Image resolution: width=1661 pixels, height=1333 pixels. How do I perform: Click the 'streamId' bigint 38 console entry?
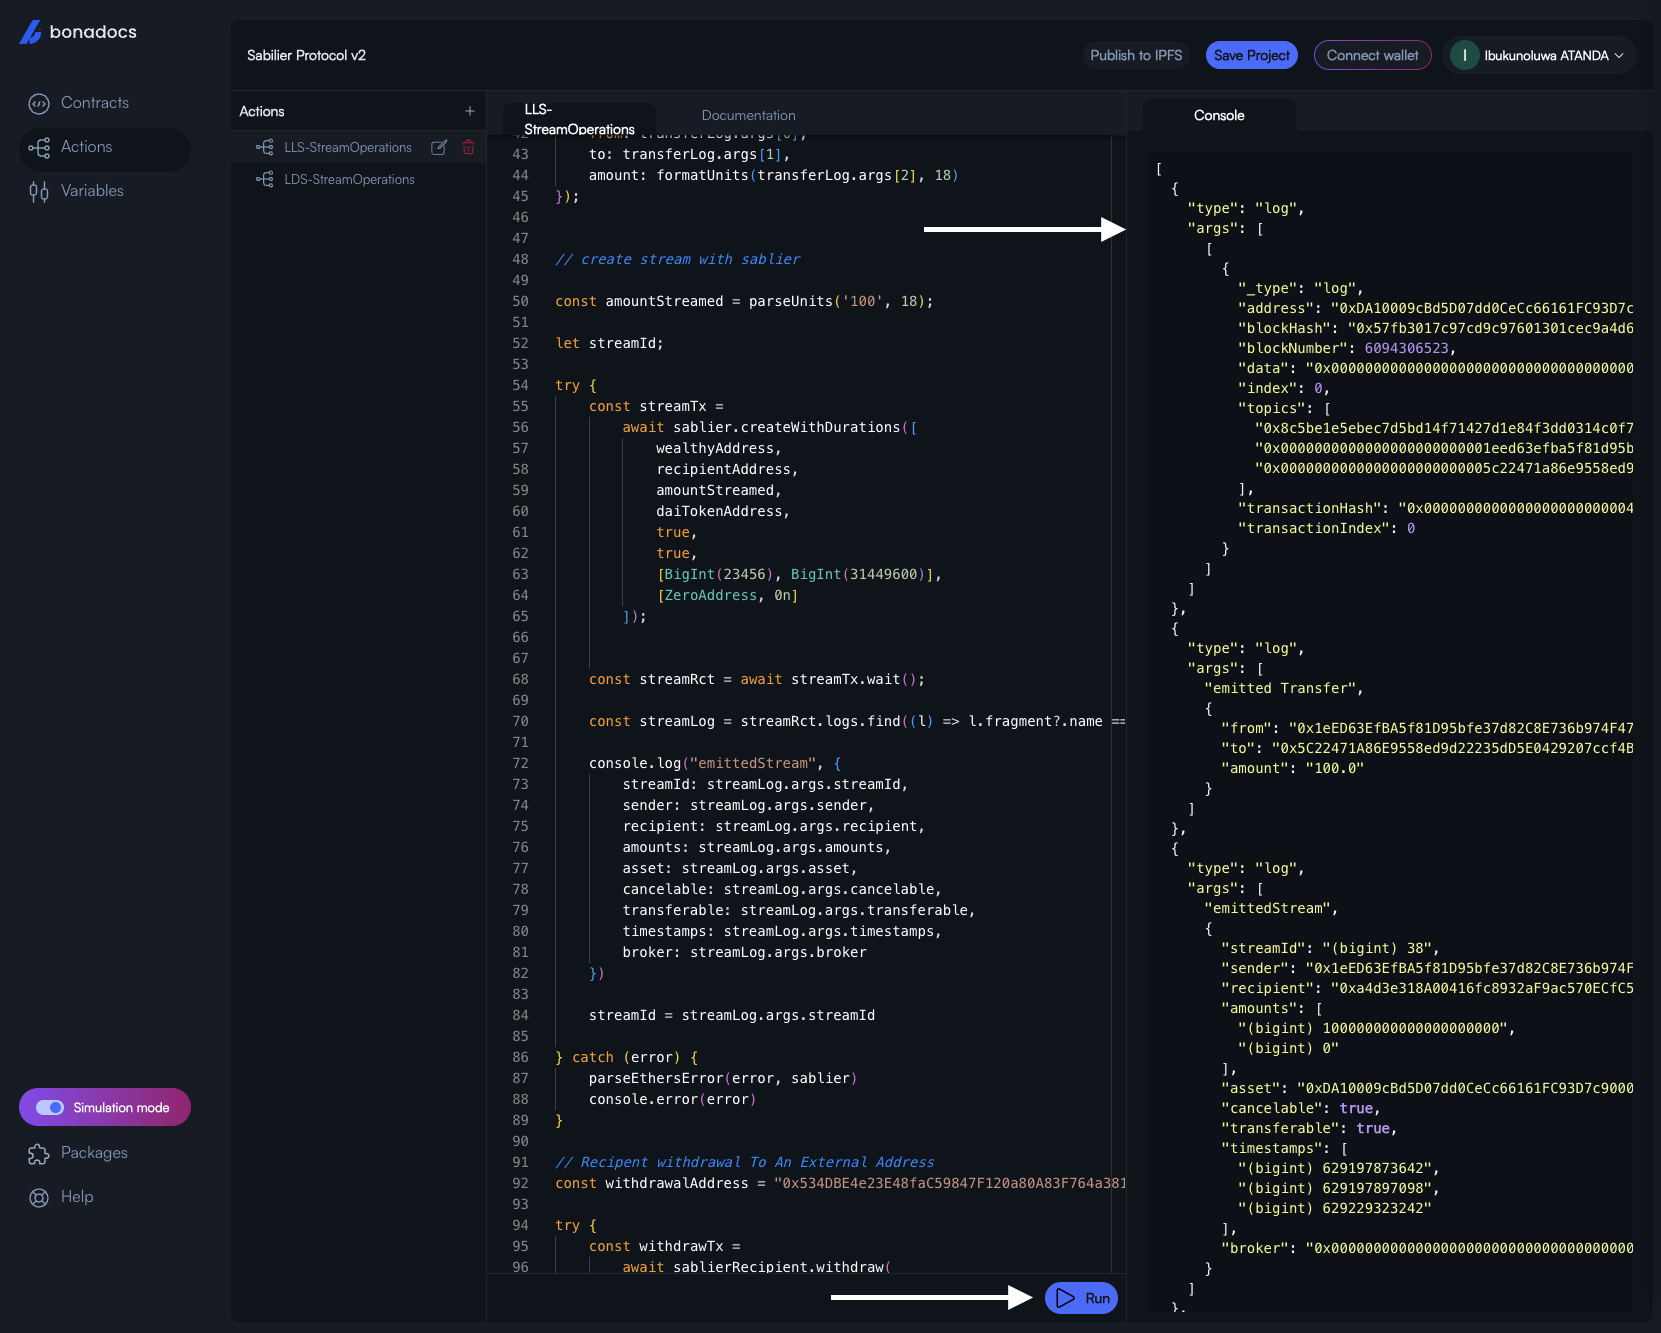(1330, 948)
